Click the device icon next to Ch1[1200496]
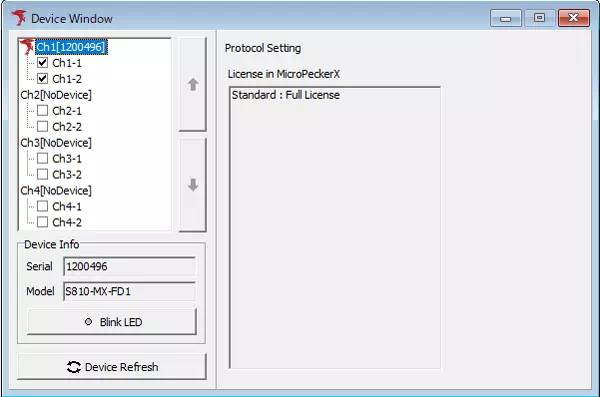This screenshot has width=600, height=397. [x=27, y=47]
